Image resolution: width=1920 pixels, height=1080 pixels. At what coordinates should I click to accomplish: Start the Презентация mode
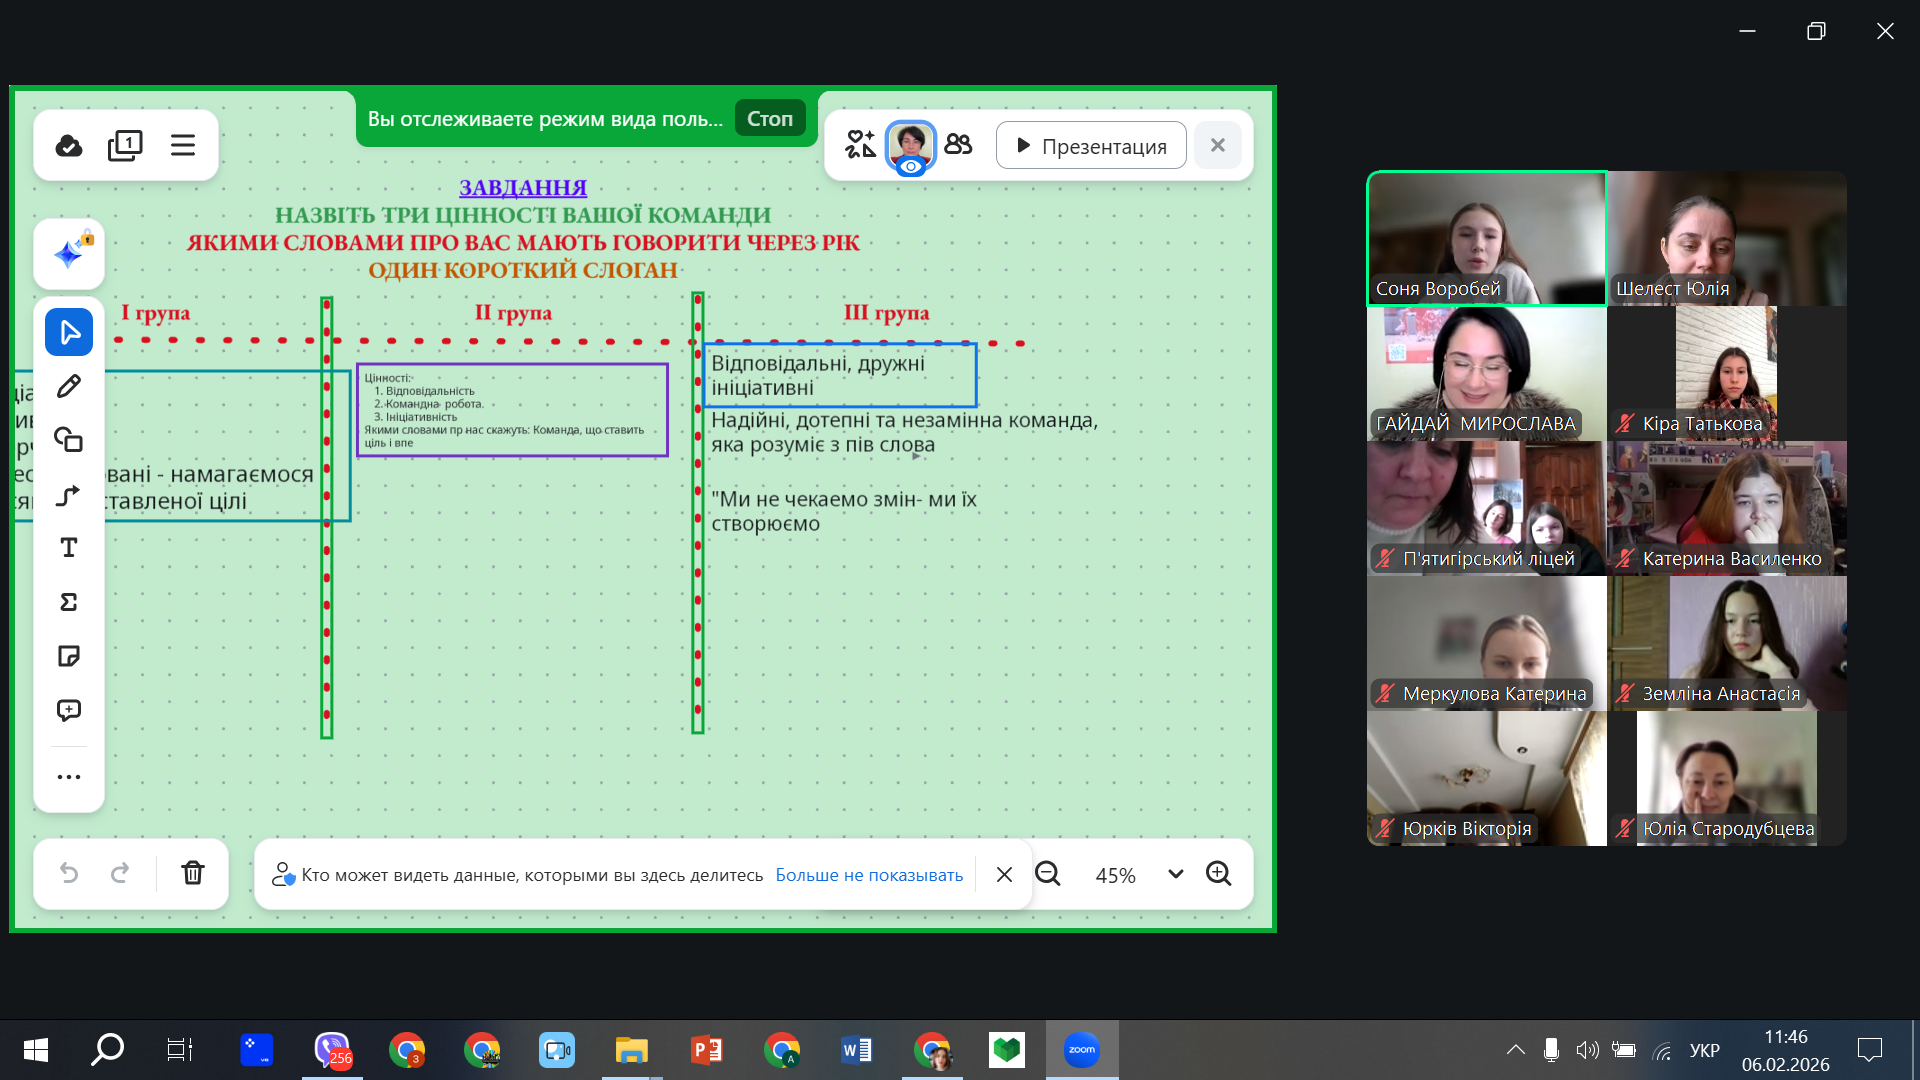tap(1091, 146)
